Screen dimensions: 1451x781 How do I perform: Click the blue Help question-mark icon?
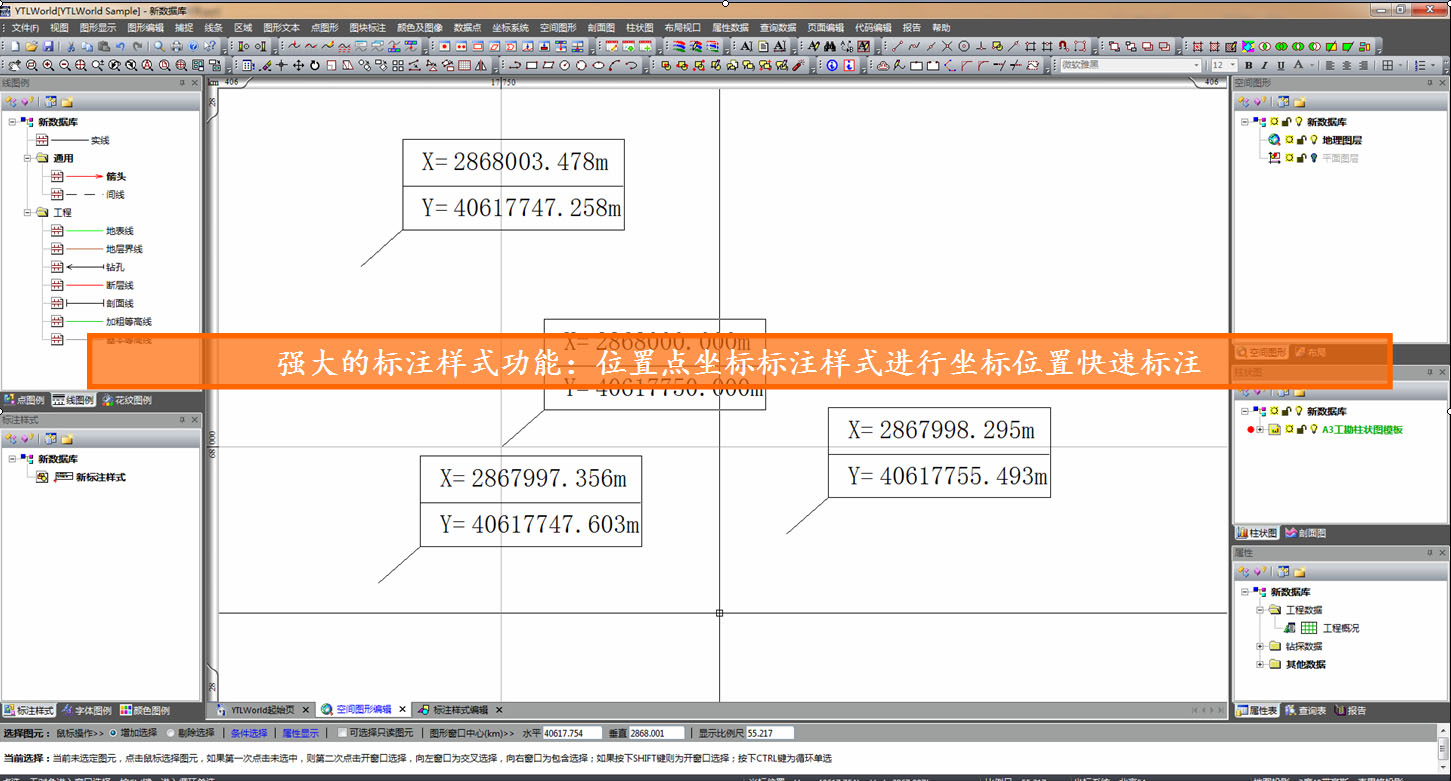click(193, 46)
